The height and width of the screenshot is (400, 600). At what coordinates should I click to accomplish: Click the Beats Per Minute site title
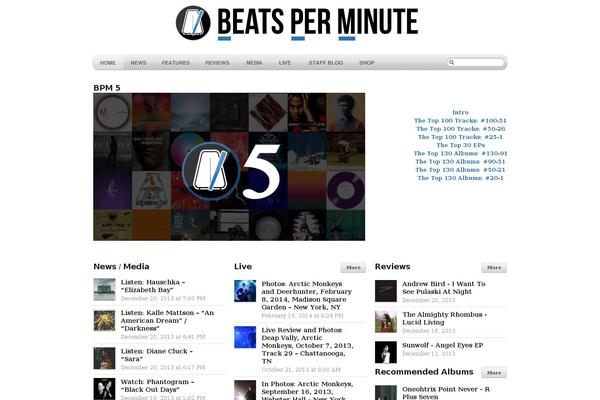click(318, 22)
